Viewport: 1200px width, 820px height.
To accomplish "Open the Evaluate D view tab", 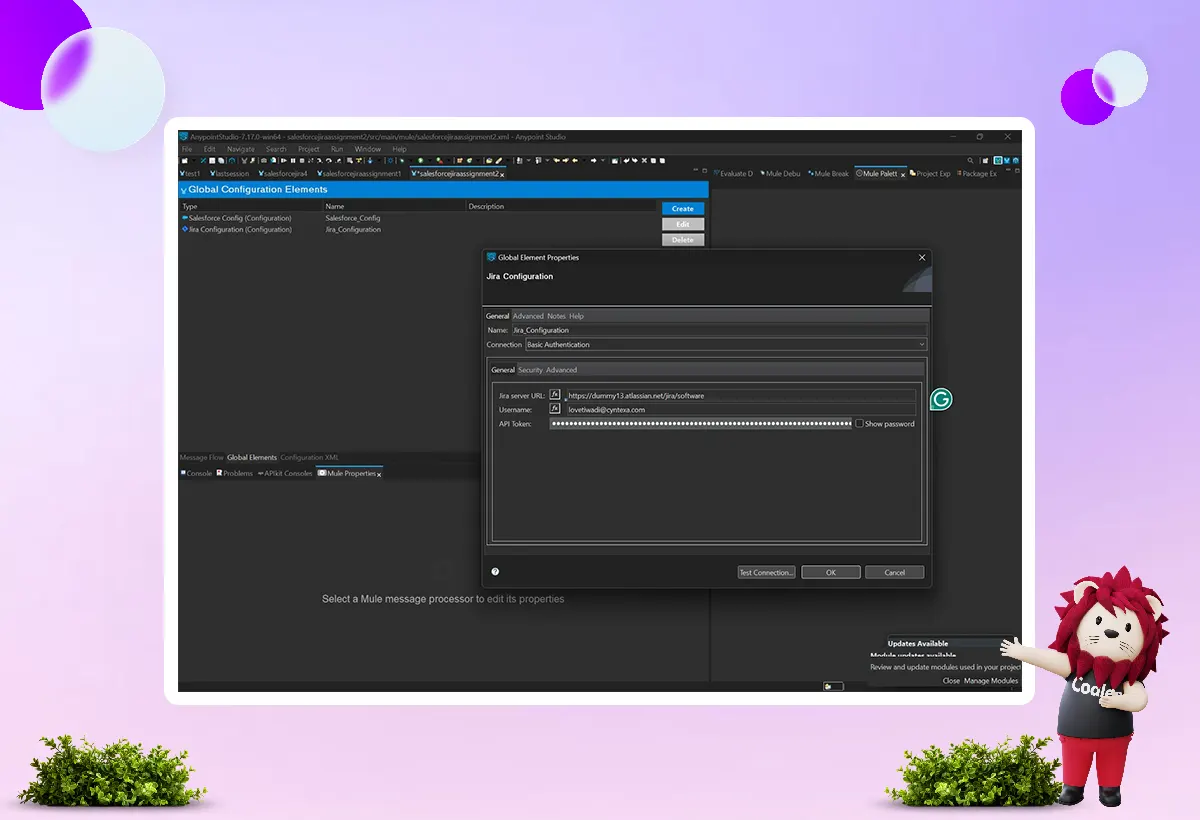I will [x=733, y=174].
